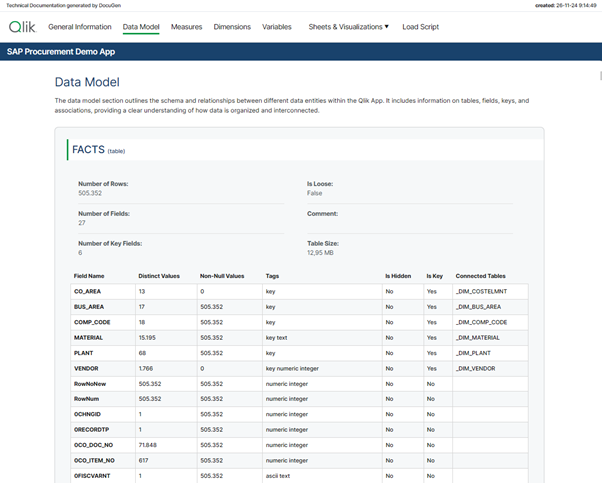
Task: Click the 15.195 distinct values cell
Action: click(166, 337)
